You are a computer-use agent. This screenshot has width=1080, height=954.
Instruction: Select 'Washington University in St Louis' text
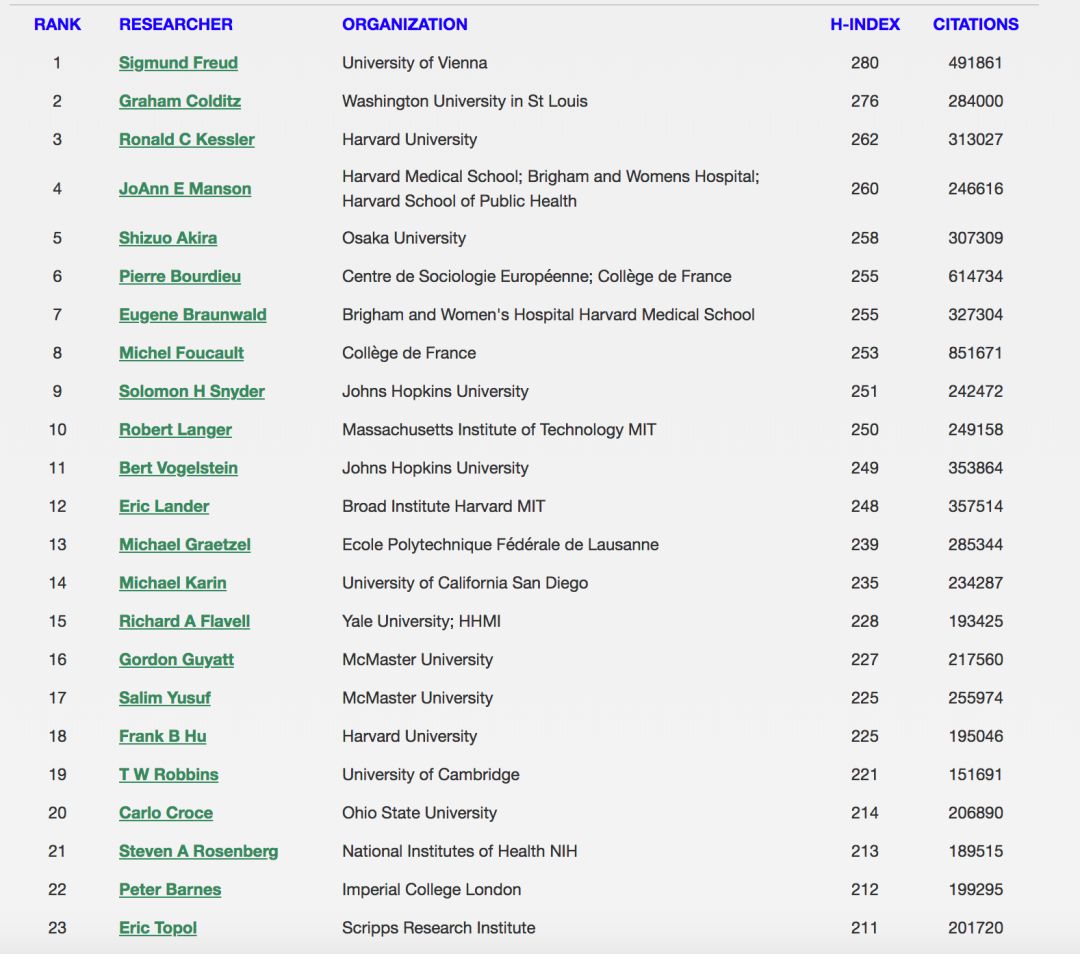(465, 101)
